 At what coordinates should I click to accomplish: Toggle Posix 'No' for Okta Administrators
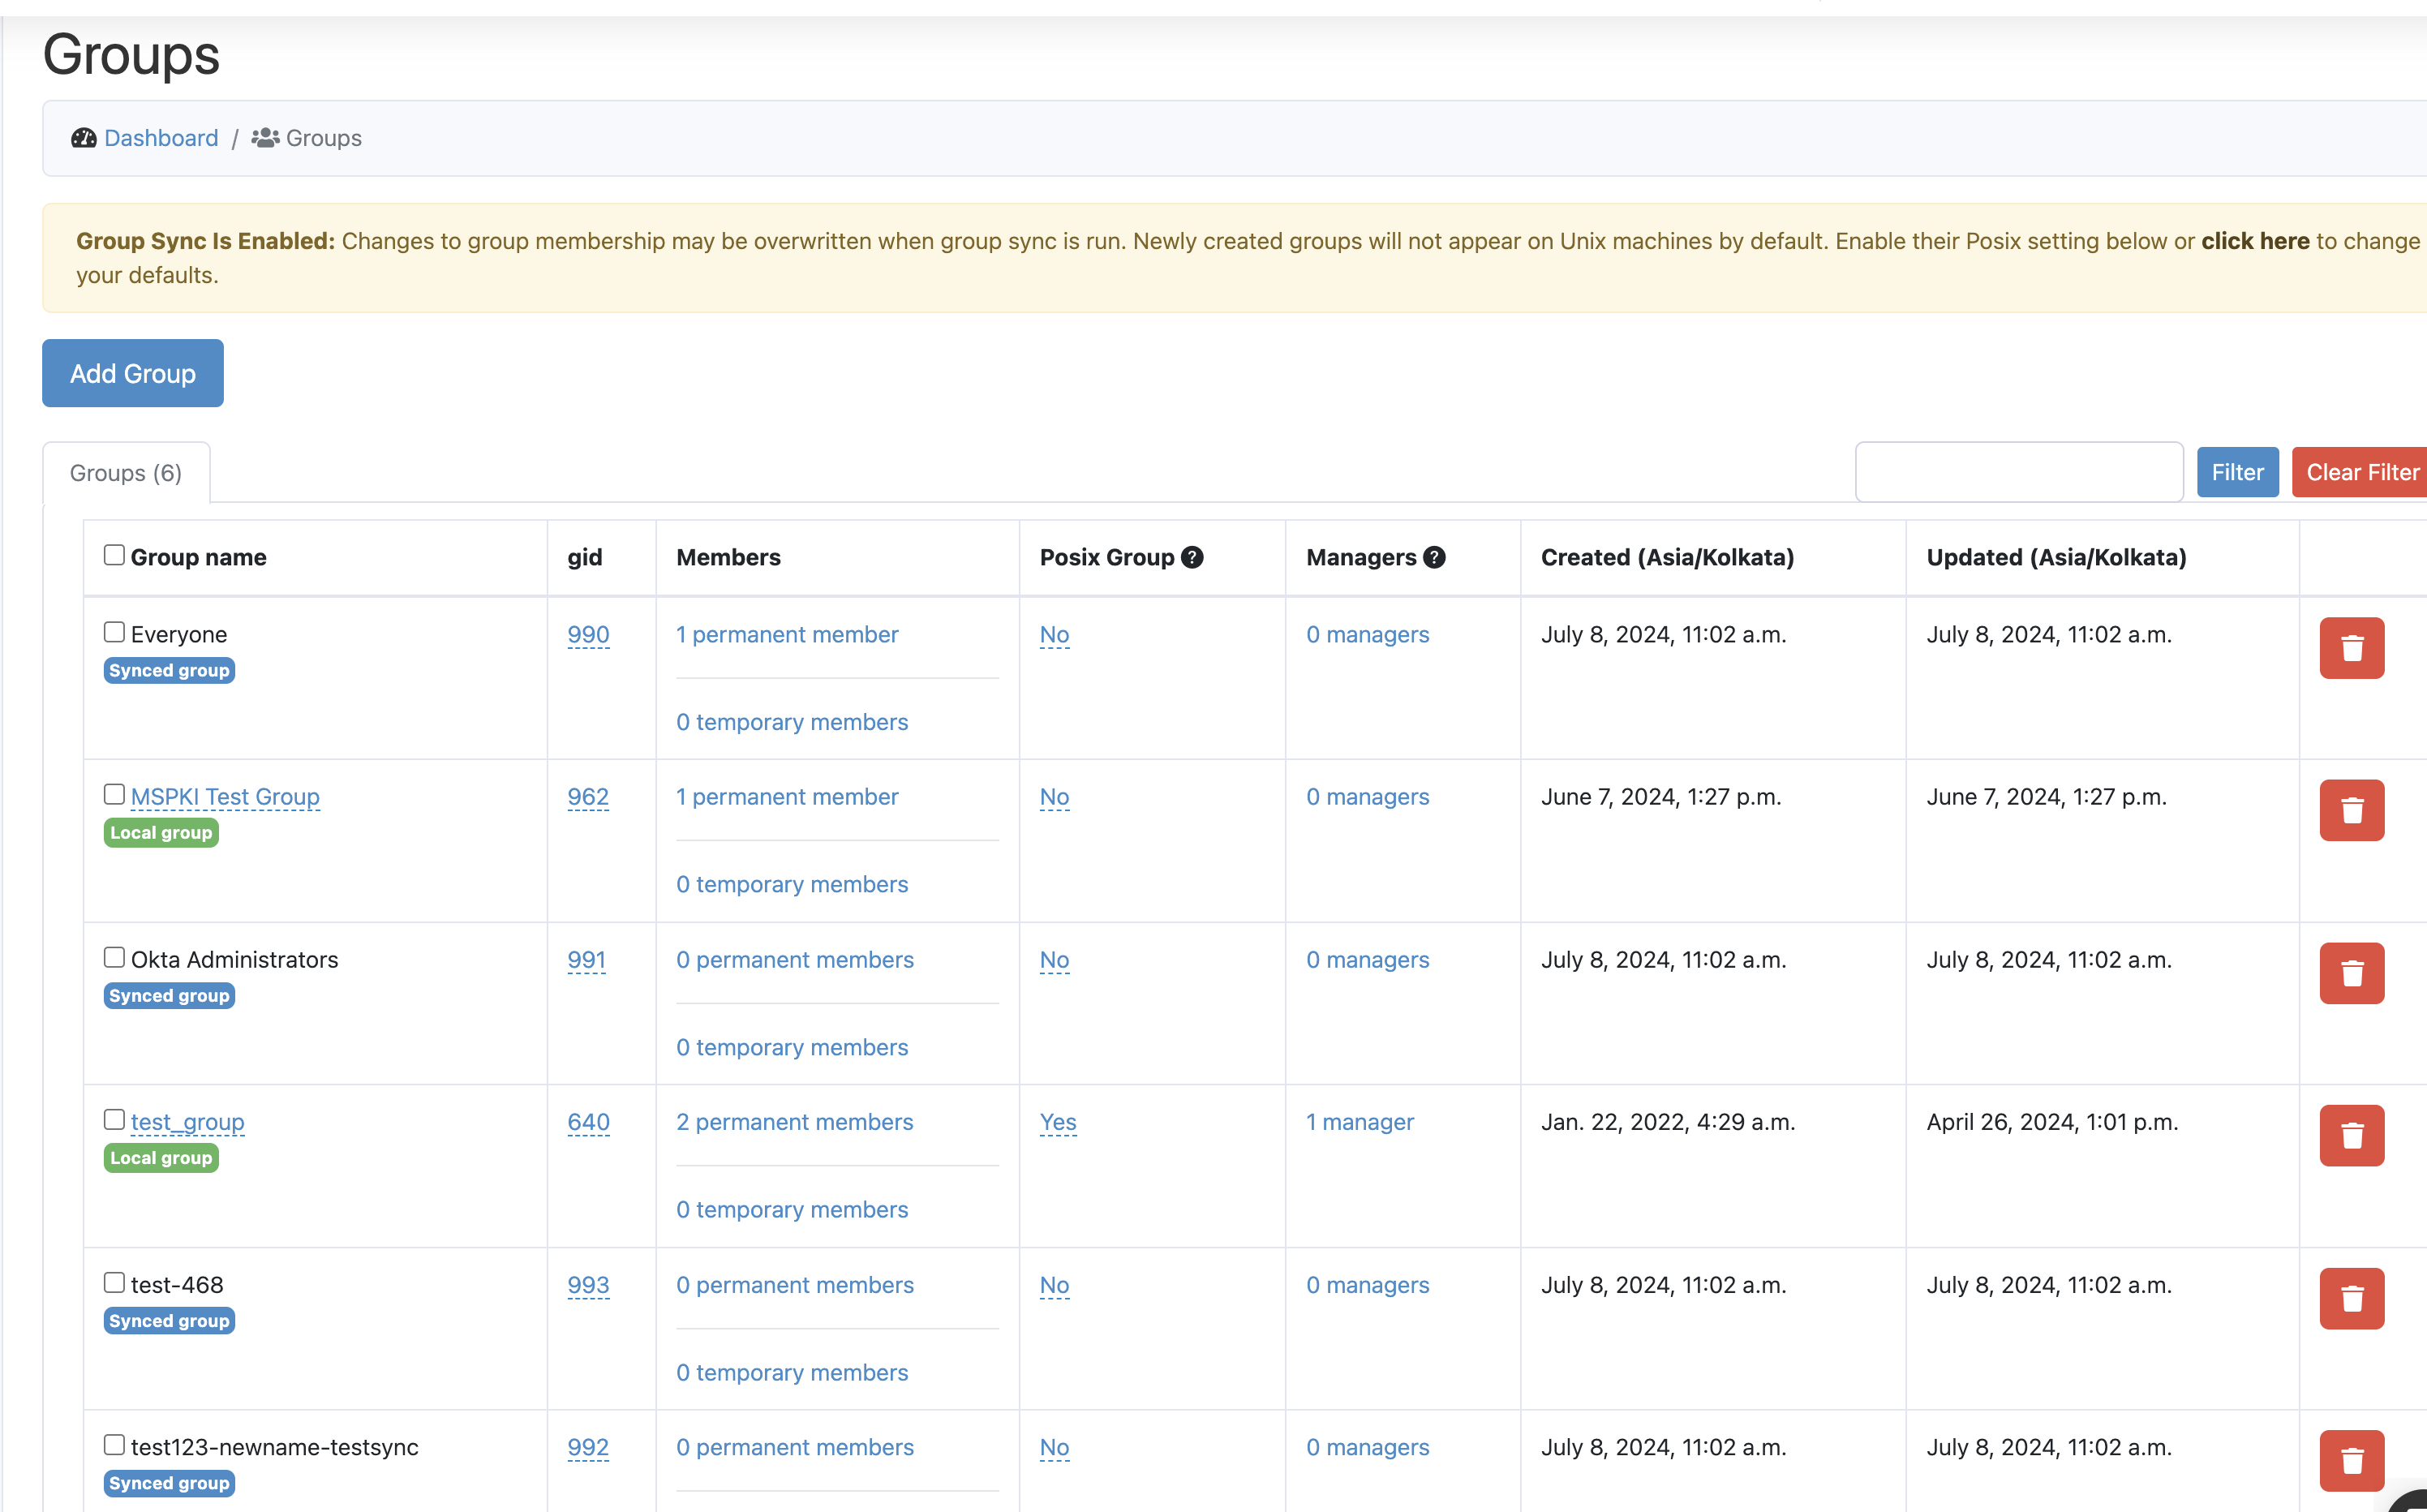tap(1054, 960)
